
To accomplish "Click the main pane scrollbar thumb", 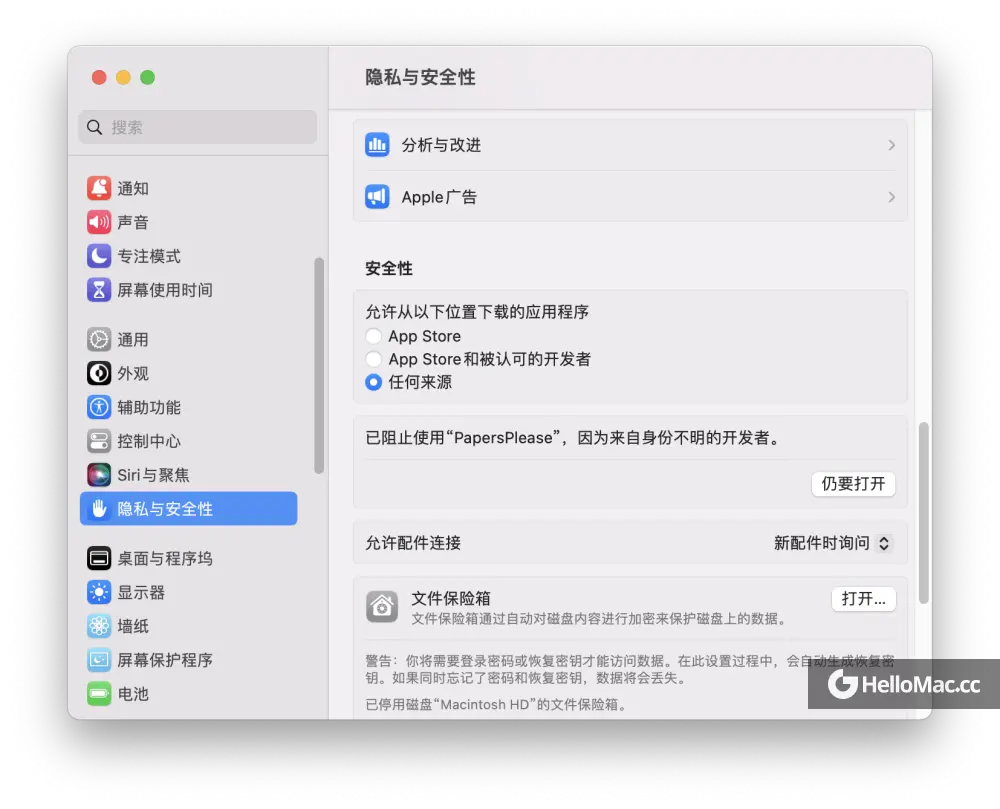I will tap(923, 513).
